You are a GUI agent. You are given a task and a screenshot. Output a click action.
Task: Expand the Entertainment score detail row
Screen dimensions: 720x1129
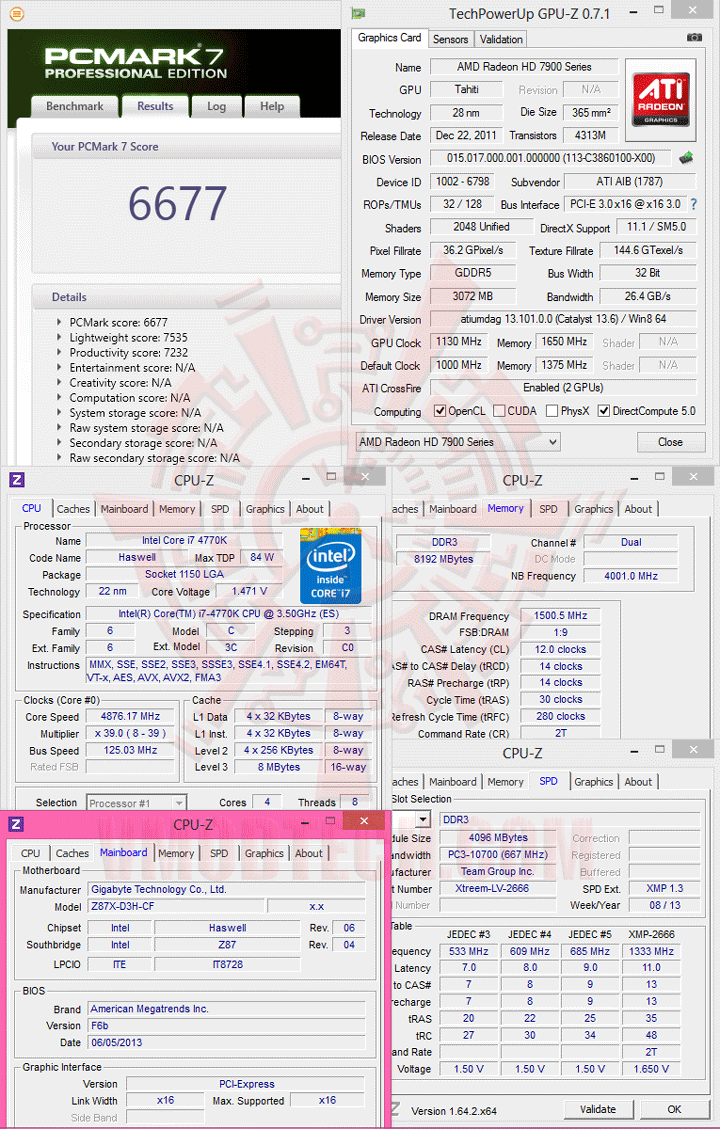pos(59,368)
